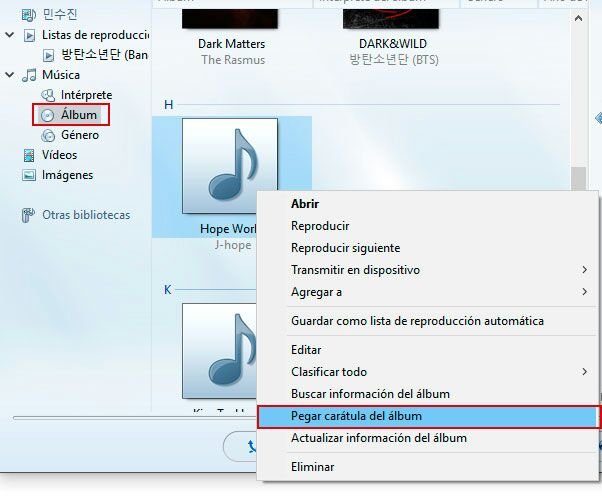Viewport: 602px width, 496px height.
Task: Expand the Transmitir en dispositivo submenu arrow
Action: coord(584,270)
